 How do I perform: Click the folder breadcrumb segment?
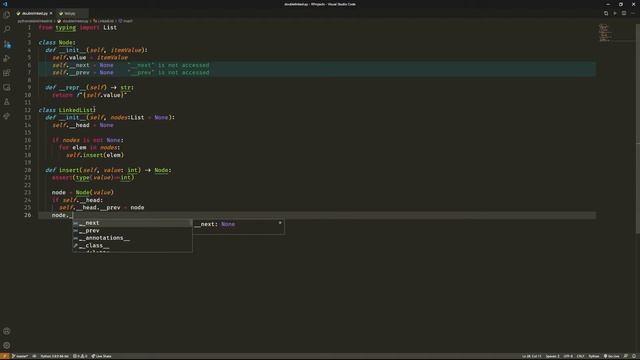[35, 21]
